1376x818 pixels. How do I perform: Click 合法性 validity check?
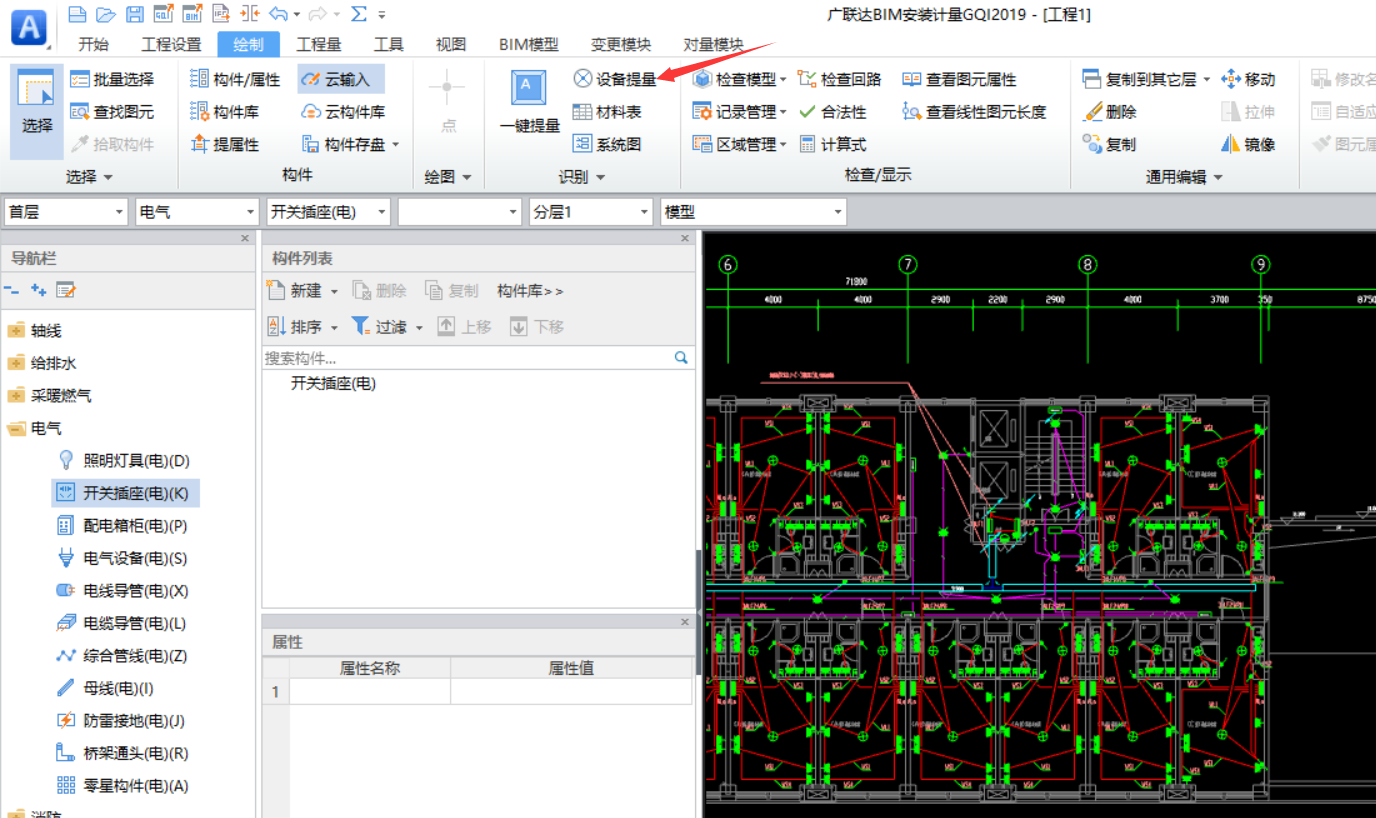(x=832, y=112)
